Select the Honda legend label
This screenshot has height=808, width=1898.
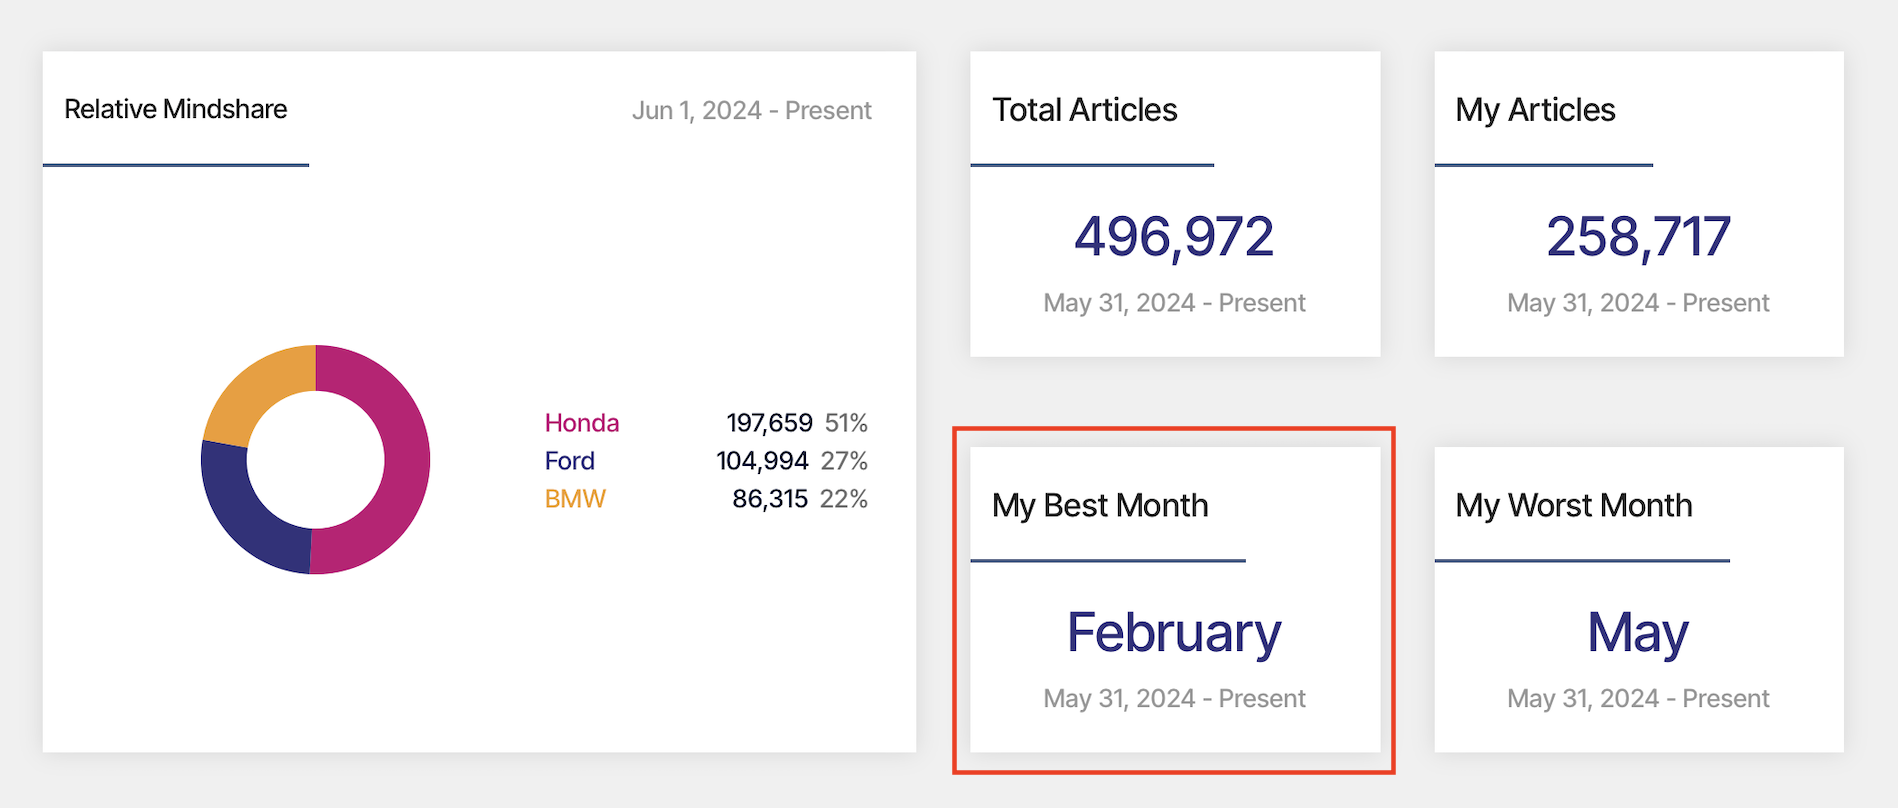(581, 423)
